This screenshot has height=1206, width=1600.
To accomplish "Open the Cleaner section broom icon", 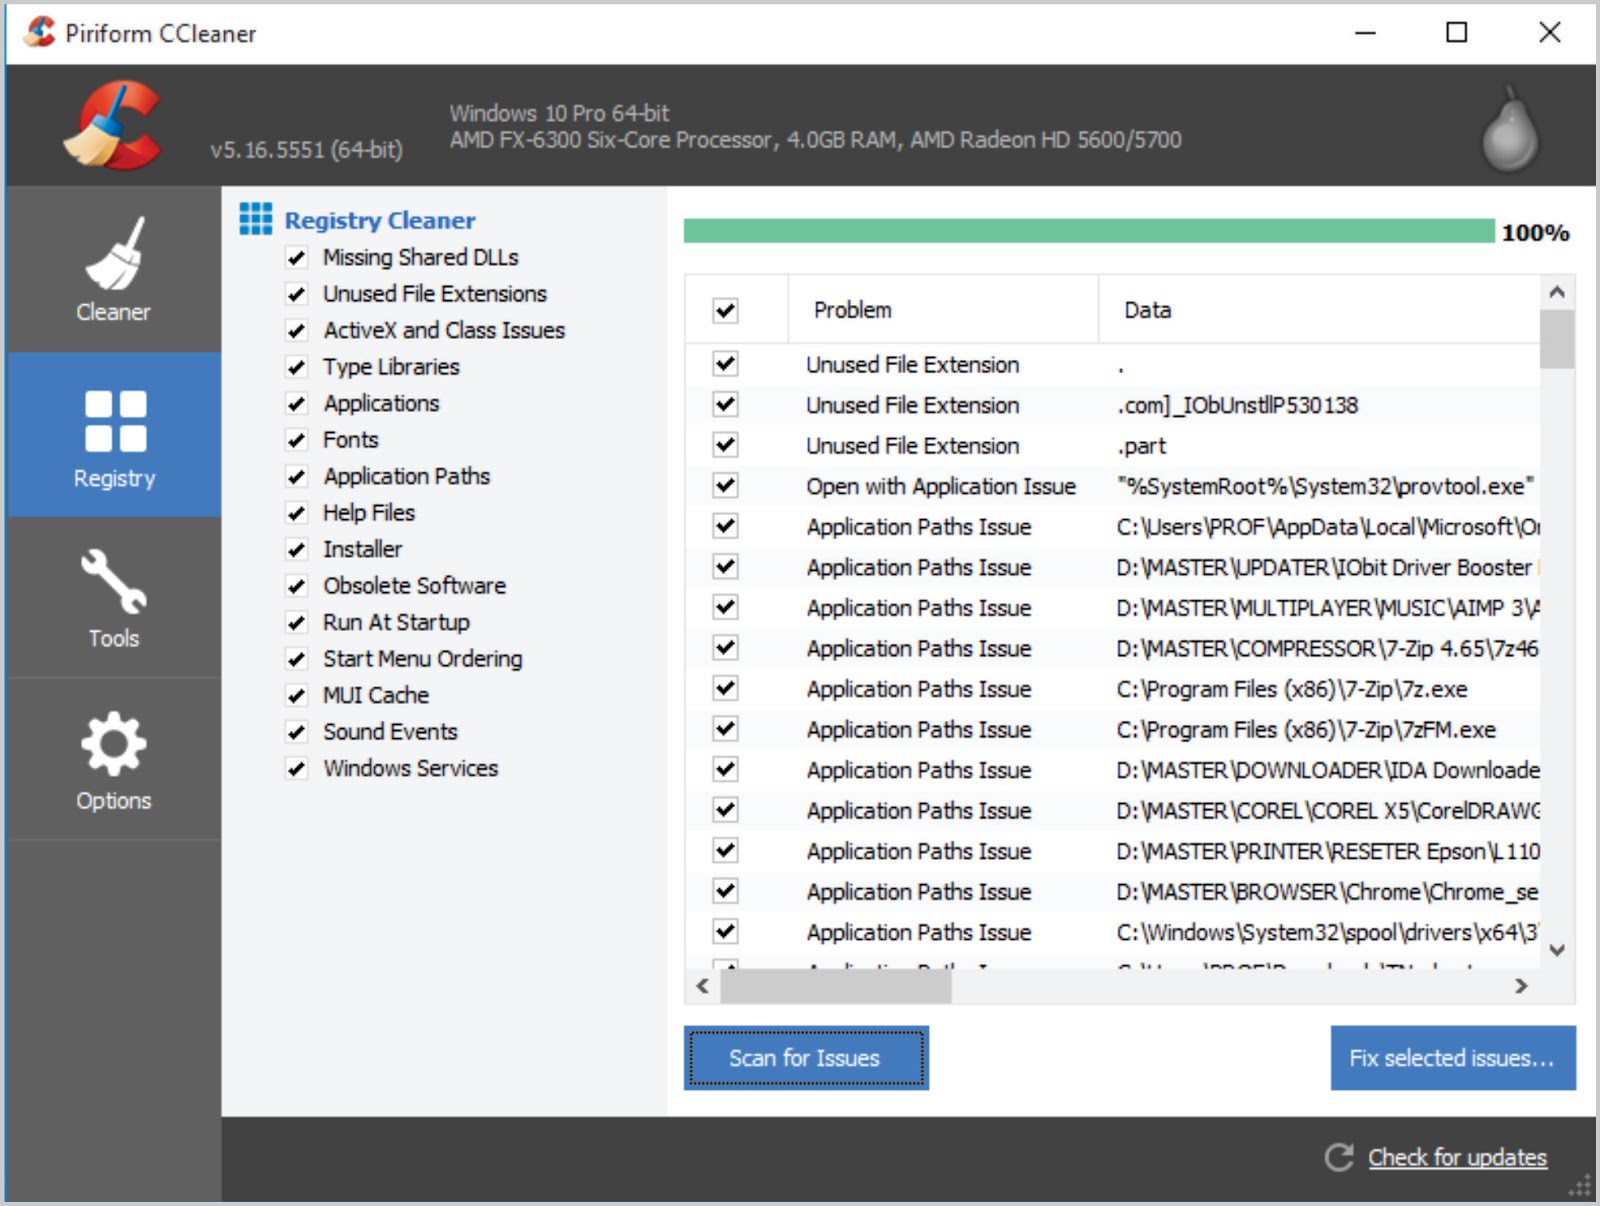I will pos(113,255).
